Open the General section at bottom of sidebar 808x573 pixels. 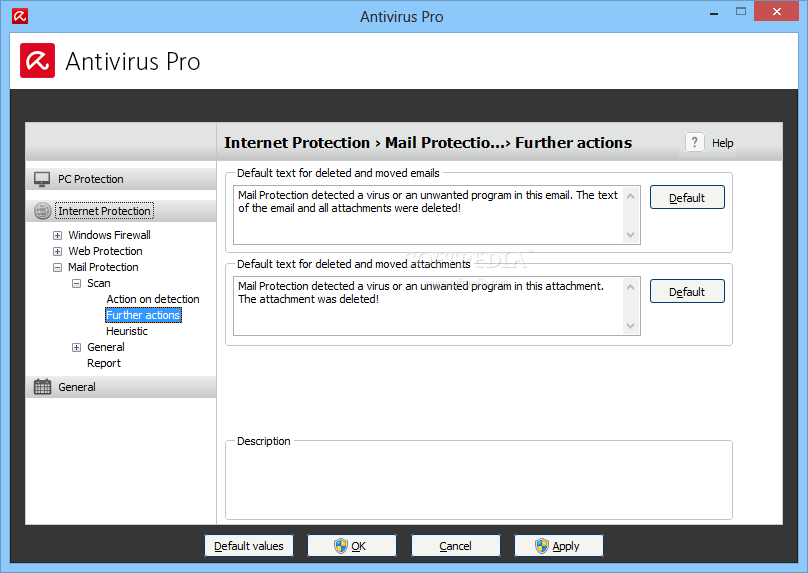pos(121,386)
